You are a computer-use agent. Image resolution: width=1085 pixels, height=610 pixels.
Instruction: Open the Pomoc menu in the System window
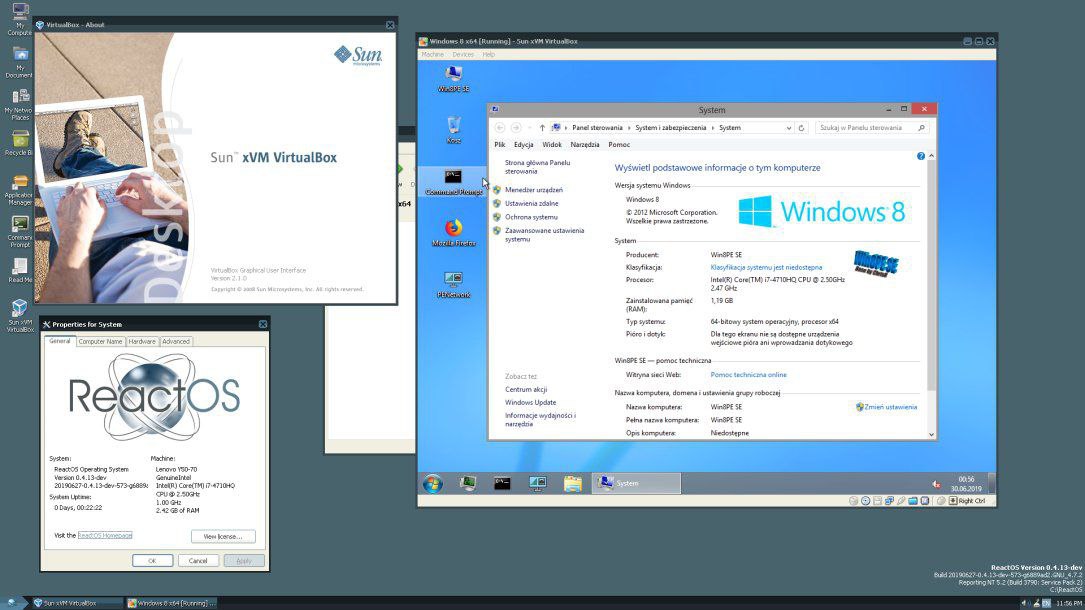point(619,145)
